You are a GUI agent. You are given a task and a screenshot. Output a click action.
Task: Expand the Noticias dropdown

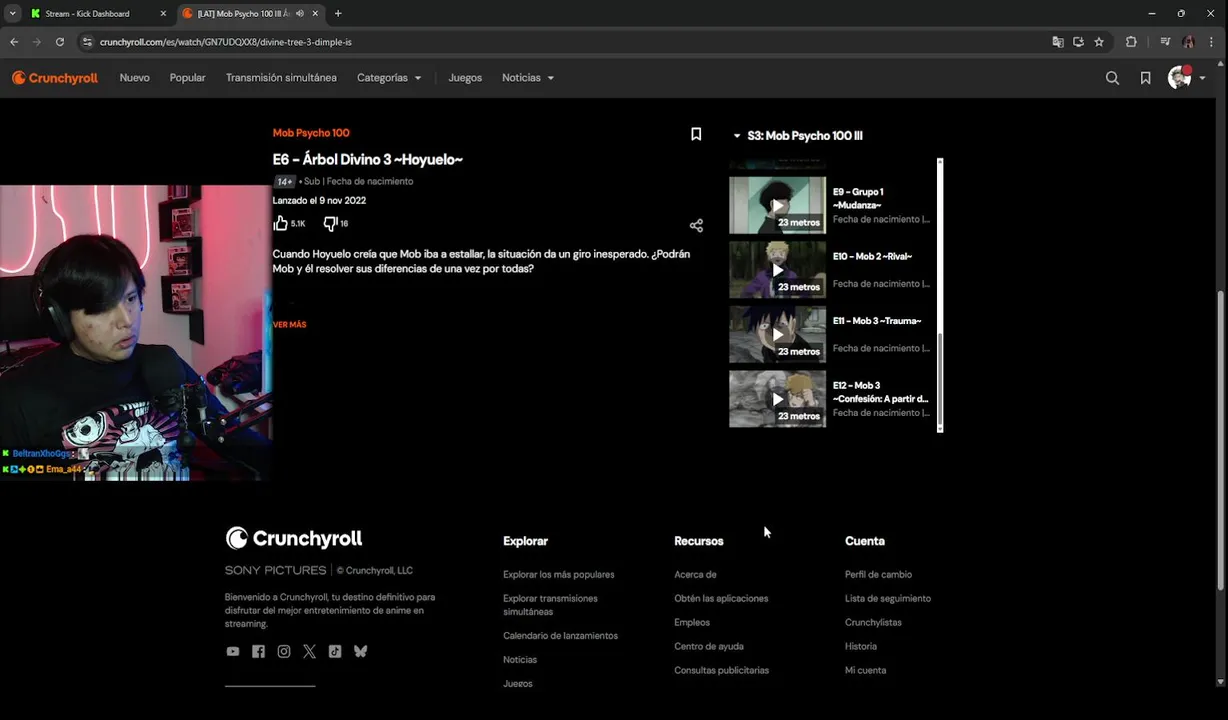point(528,78)
